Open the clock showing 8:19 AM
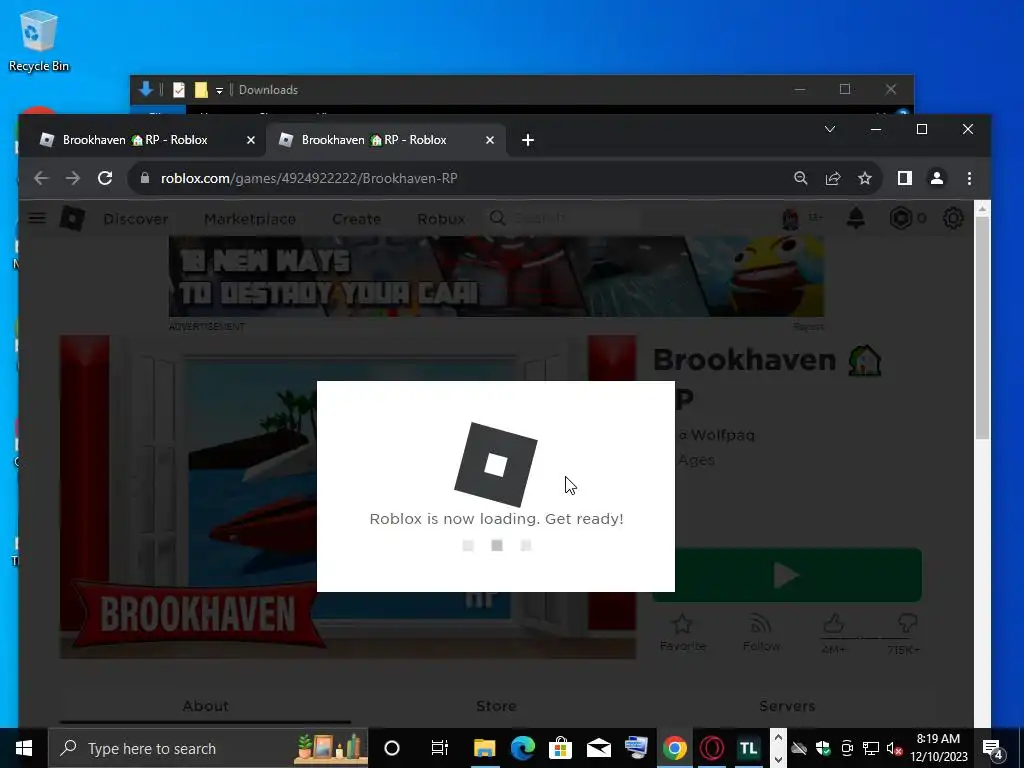 tap(938, 739)
